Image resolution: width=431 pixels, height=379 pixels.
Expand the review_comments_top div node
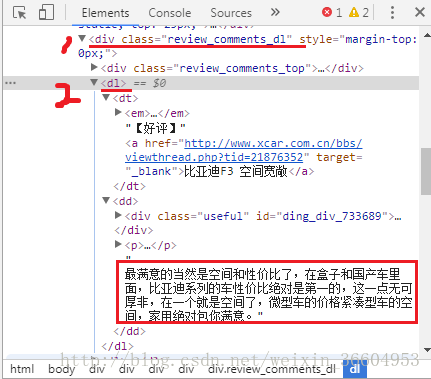pyautogui.click(x=94, y=68)
